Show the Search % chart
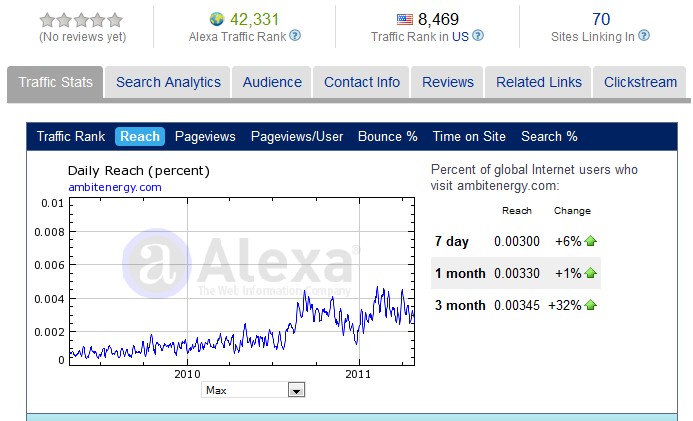The image size is (693, 421). point(549,137)
